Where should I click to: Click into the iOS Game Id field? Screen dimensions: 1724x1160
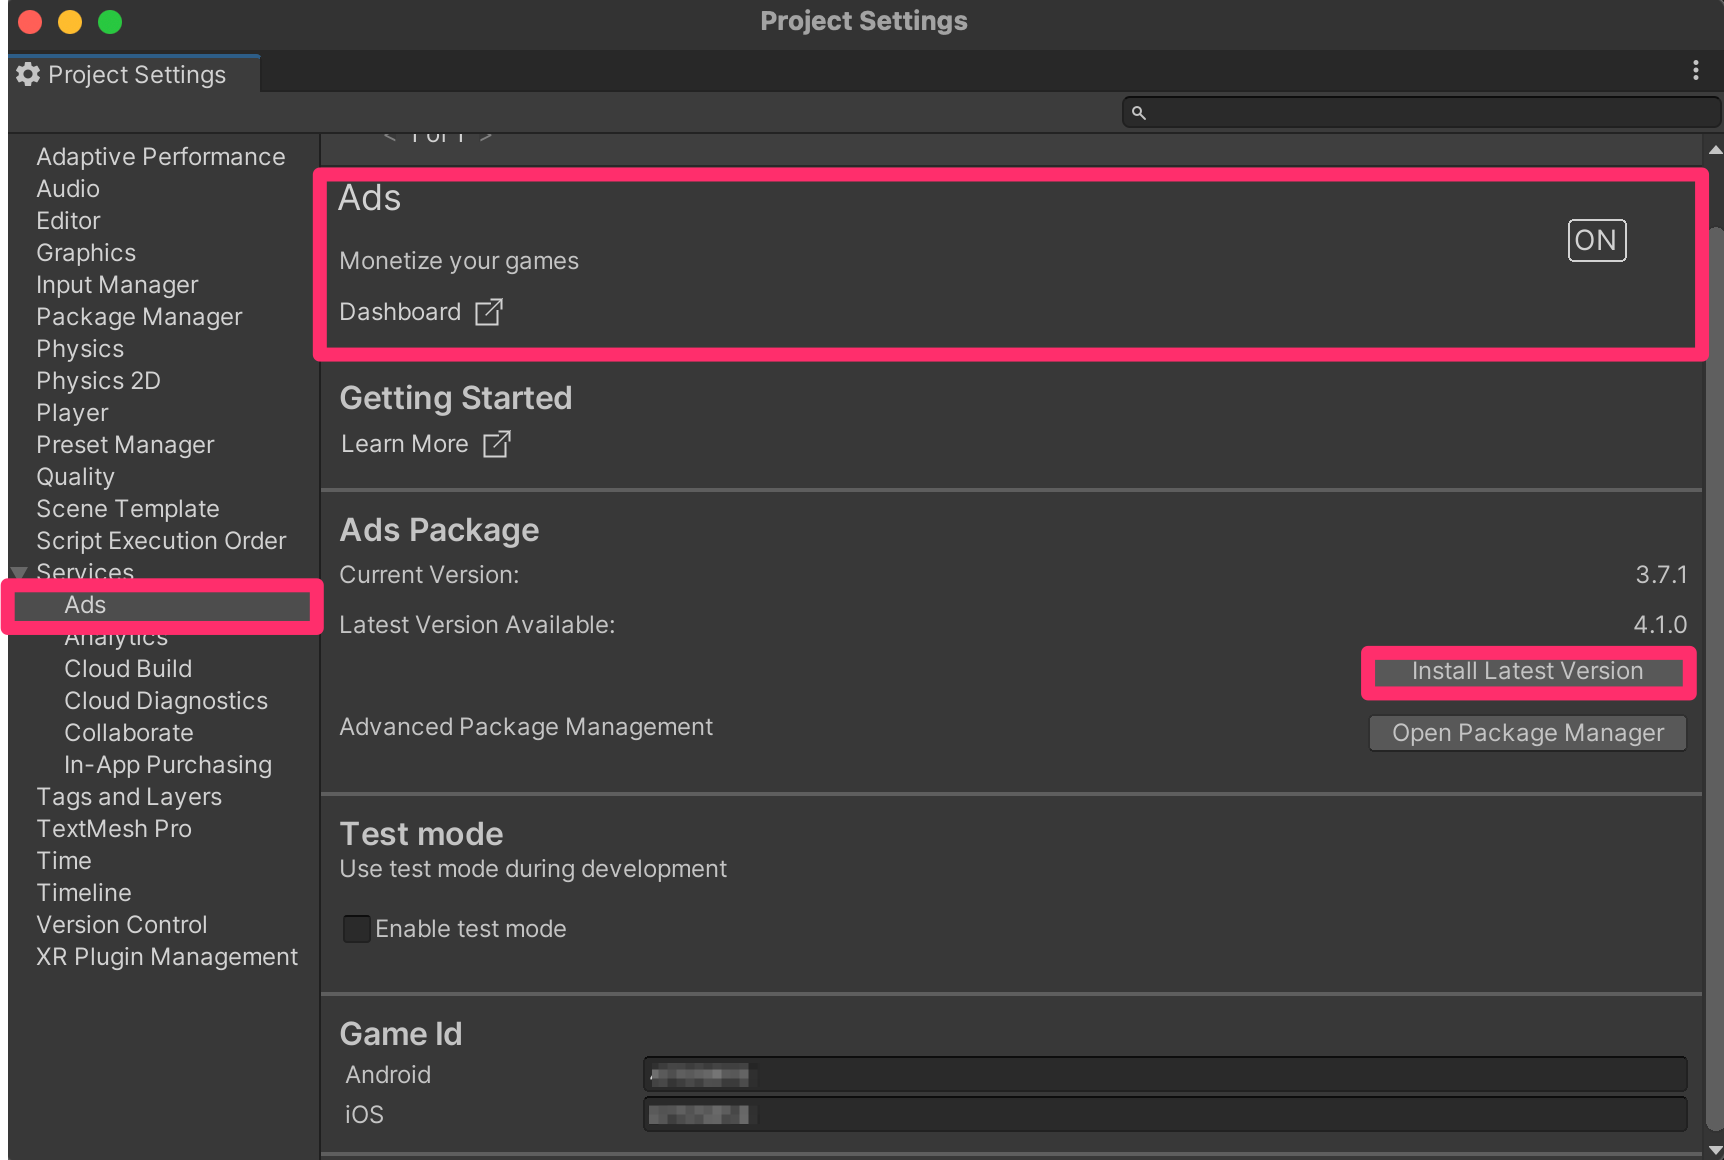click(x=1164, y=1114)
